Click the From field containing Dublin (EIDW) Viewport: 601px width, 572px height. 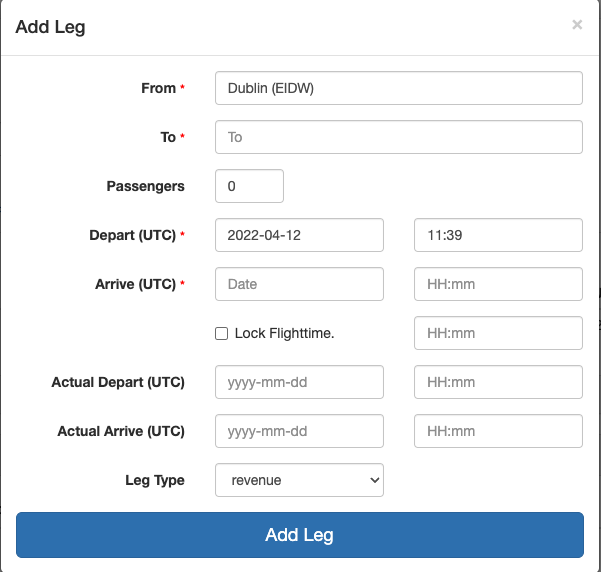click(x=398, y=88)
